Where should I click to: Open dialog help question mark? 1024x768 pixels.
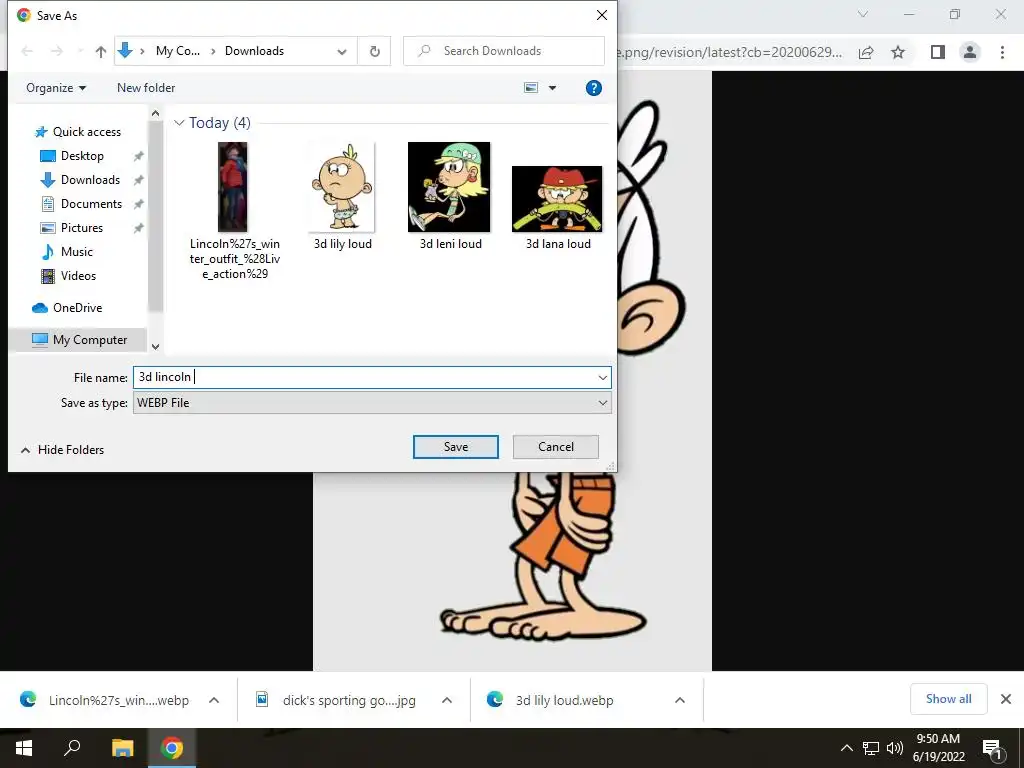(x=594, y=88)
